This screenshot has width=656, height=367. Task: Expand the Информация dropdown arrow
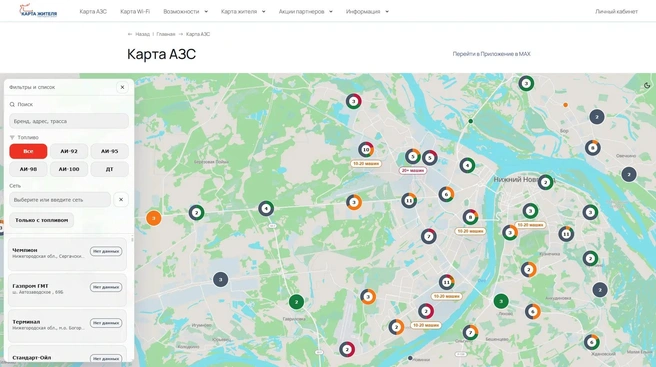point(387,12)
